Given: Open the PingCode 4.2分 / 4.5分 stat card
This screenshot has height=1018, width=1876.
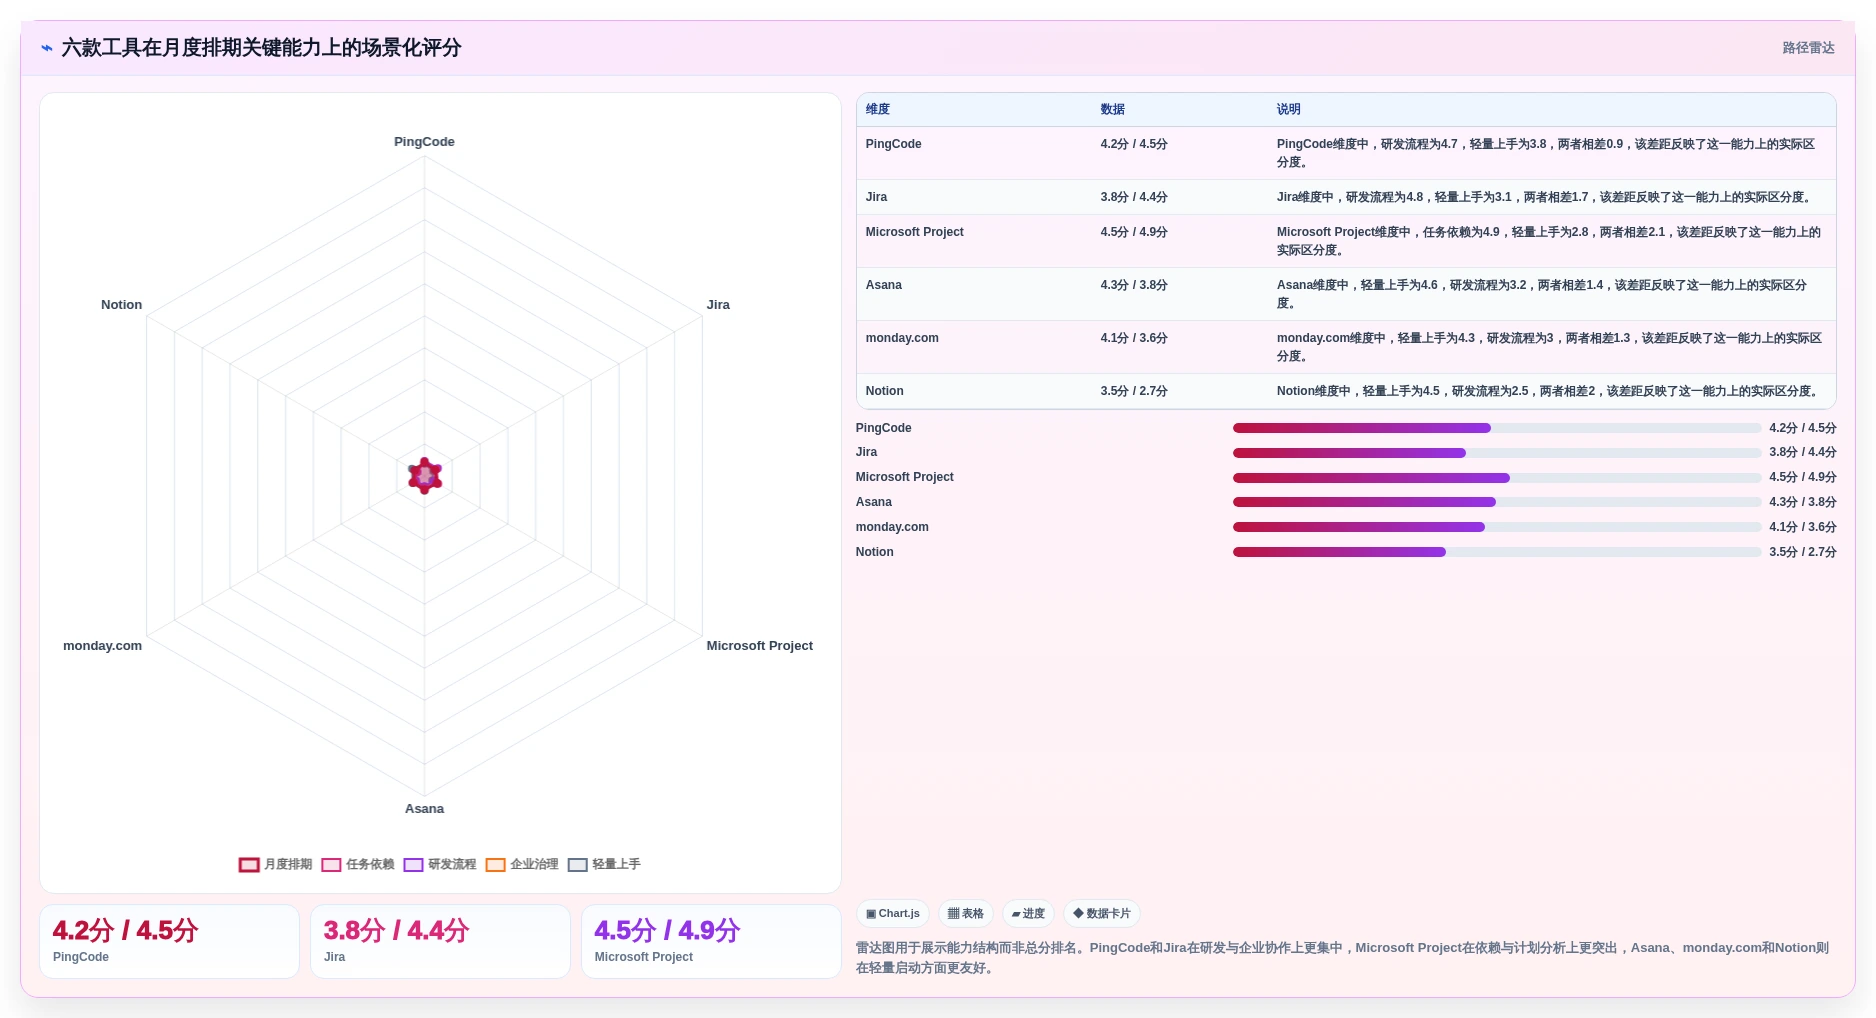Looking at the screenshot, I should tap(169, 941).
